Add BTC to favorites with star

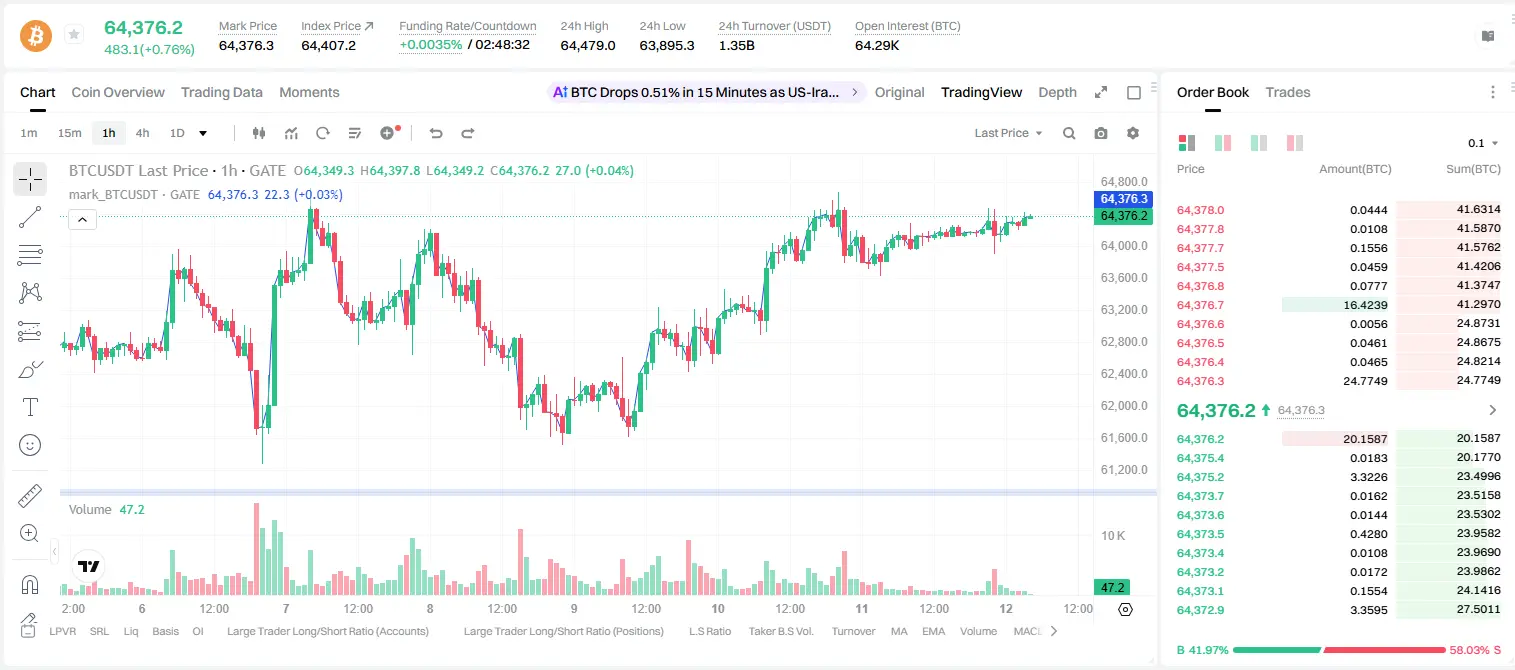tap(73, 35)
